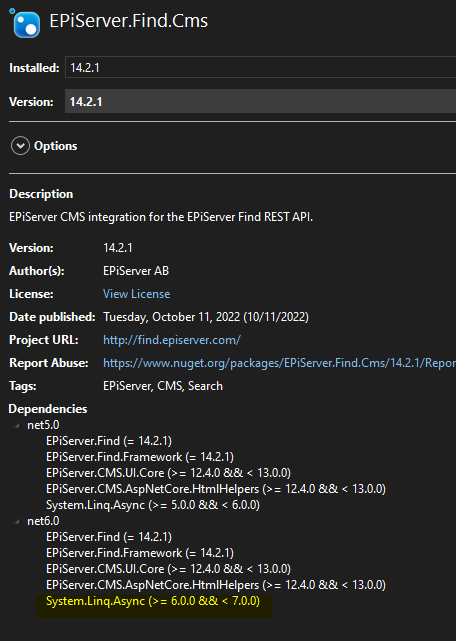This screenshot has width=456, height=641.
Task: Click the Dependencies heading
Action: click(48, 409)
